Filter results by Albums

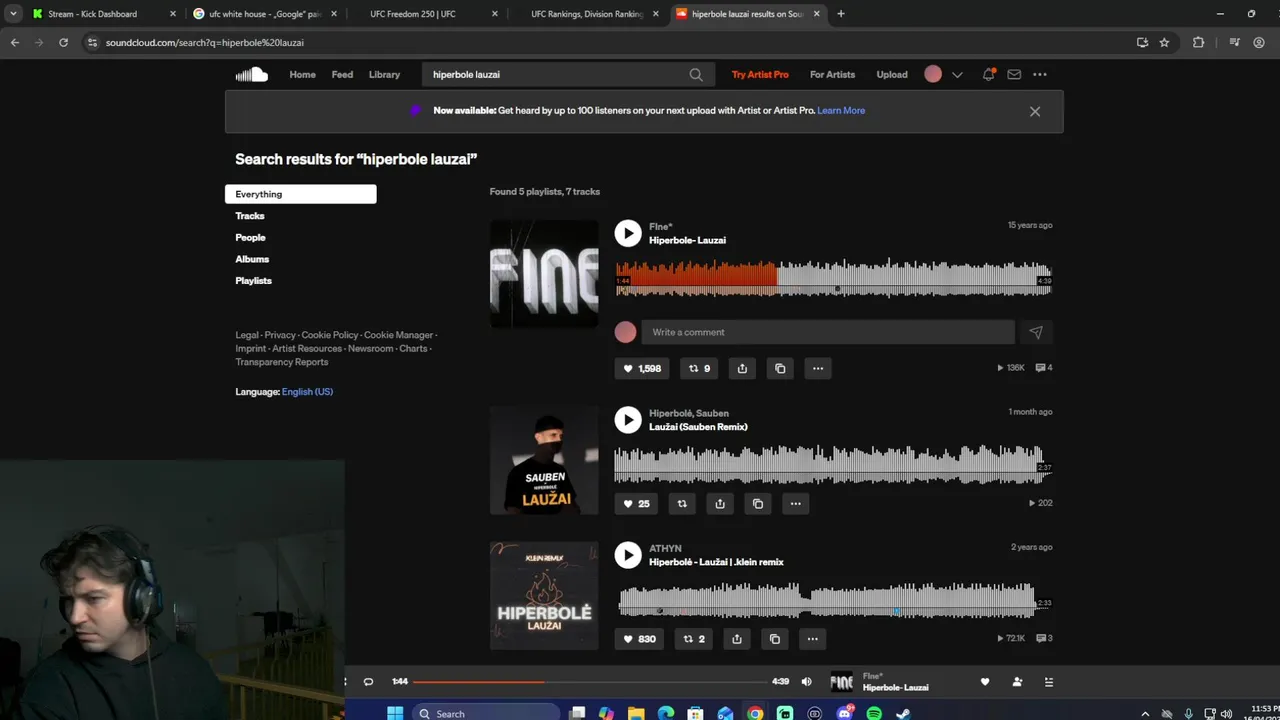pyautogui.click(x=252, y=259)
